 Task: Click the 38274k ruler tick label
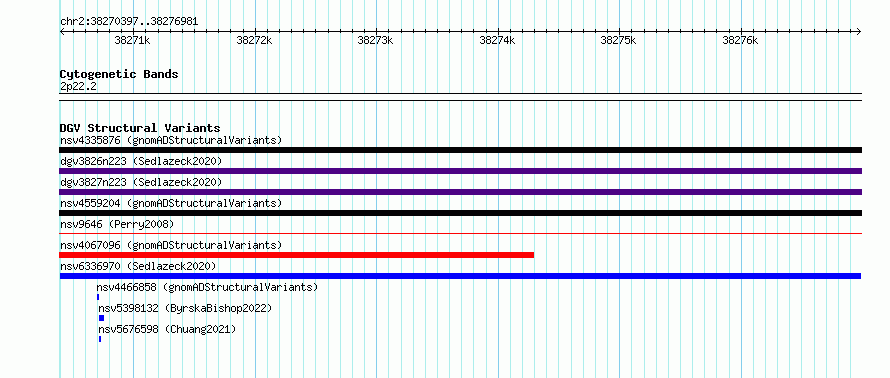click(x=497, y=40)
